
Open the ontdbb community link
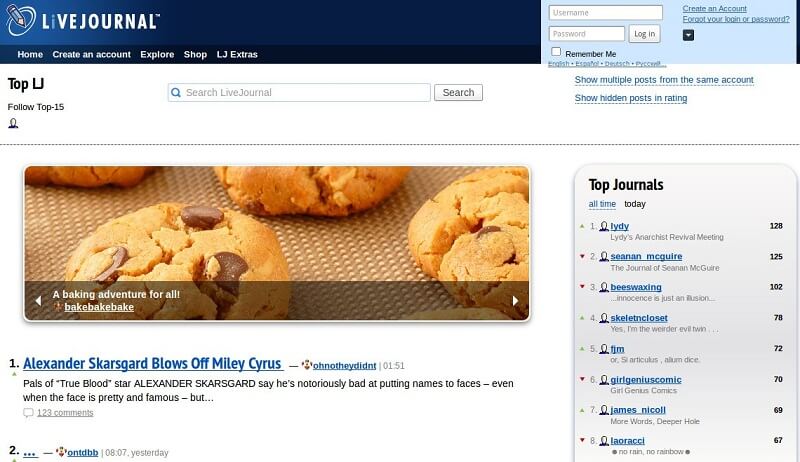click(x=83, y=452)
